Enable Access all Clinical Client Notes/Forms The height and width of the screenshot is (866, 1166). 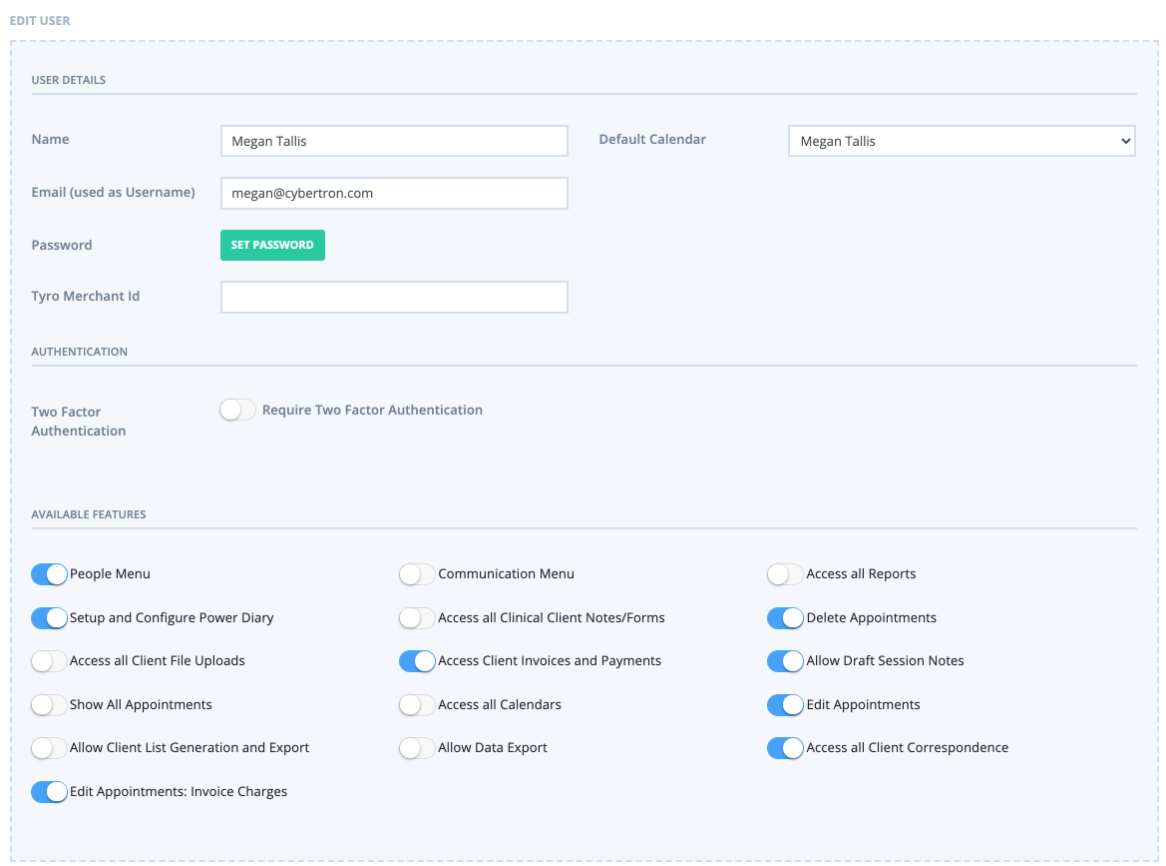pyautogui.click(x=417, y=618)
